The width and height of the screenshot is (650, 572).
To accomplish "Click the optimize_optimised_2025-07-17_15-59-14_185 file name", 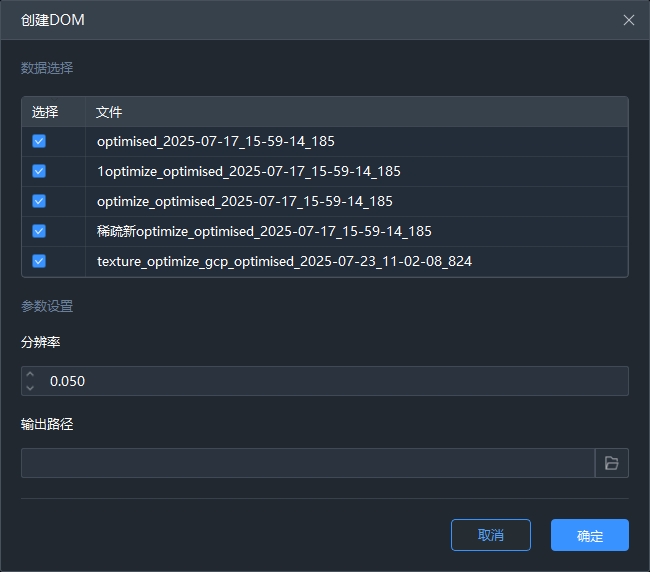I will pos(245,201).
